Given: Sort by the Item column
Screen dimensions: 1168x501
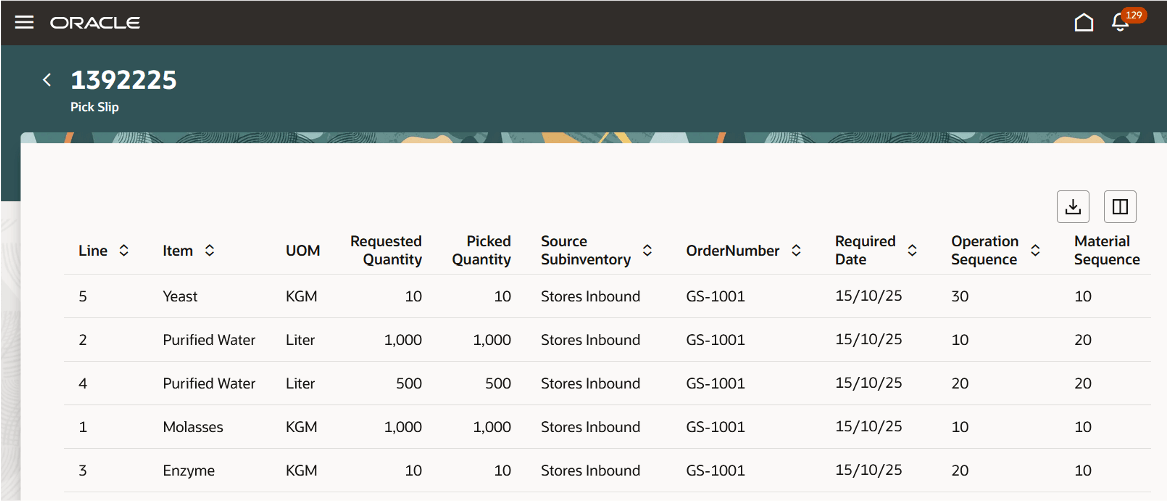Looking at the screenshot, I should pyautogui.click(x=209, y=251).
